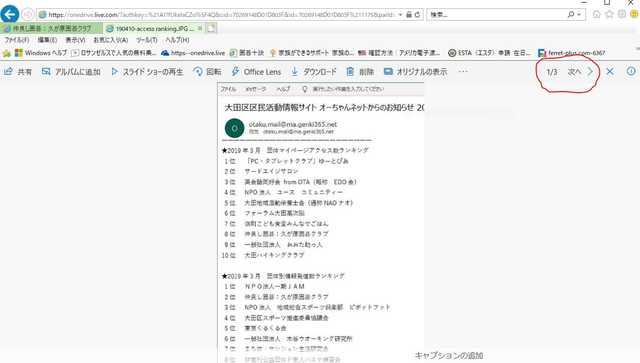Open the browser tools gear icon
This screenshot has height=363, width=640.
pos(622,14)
